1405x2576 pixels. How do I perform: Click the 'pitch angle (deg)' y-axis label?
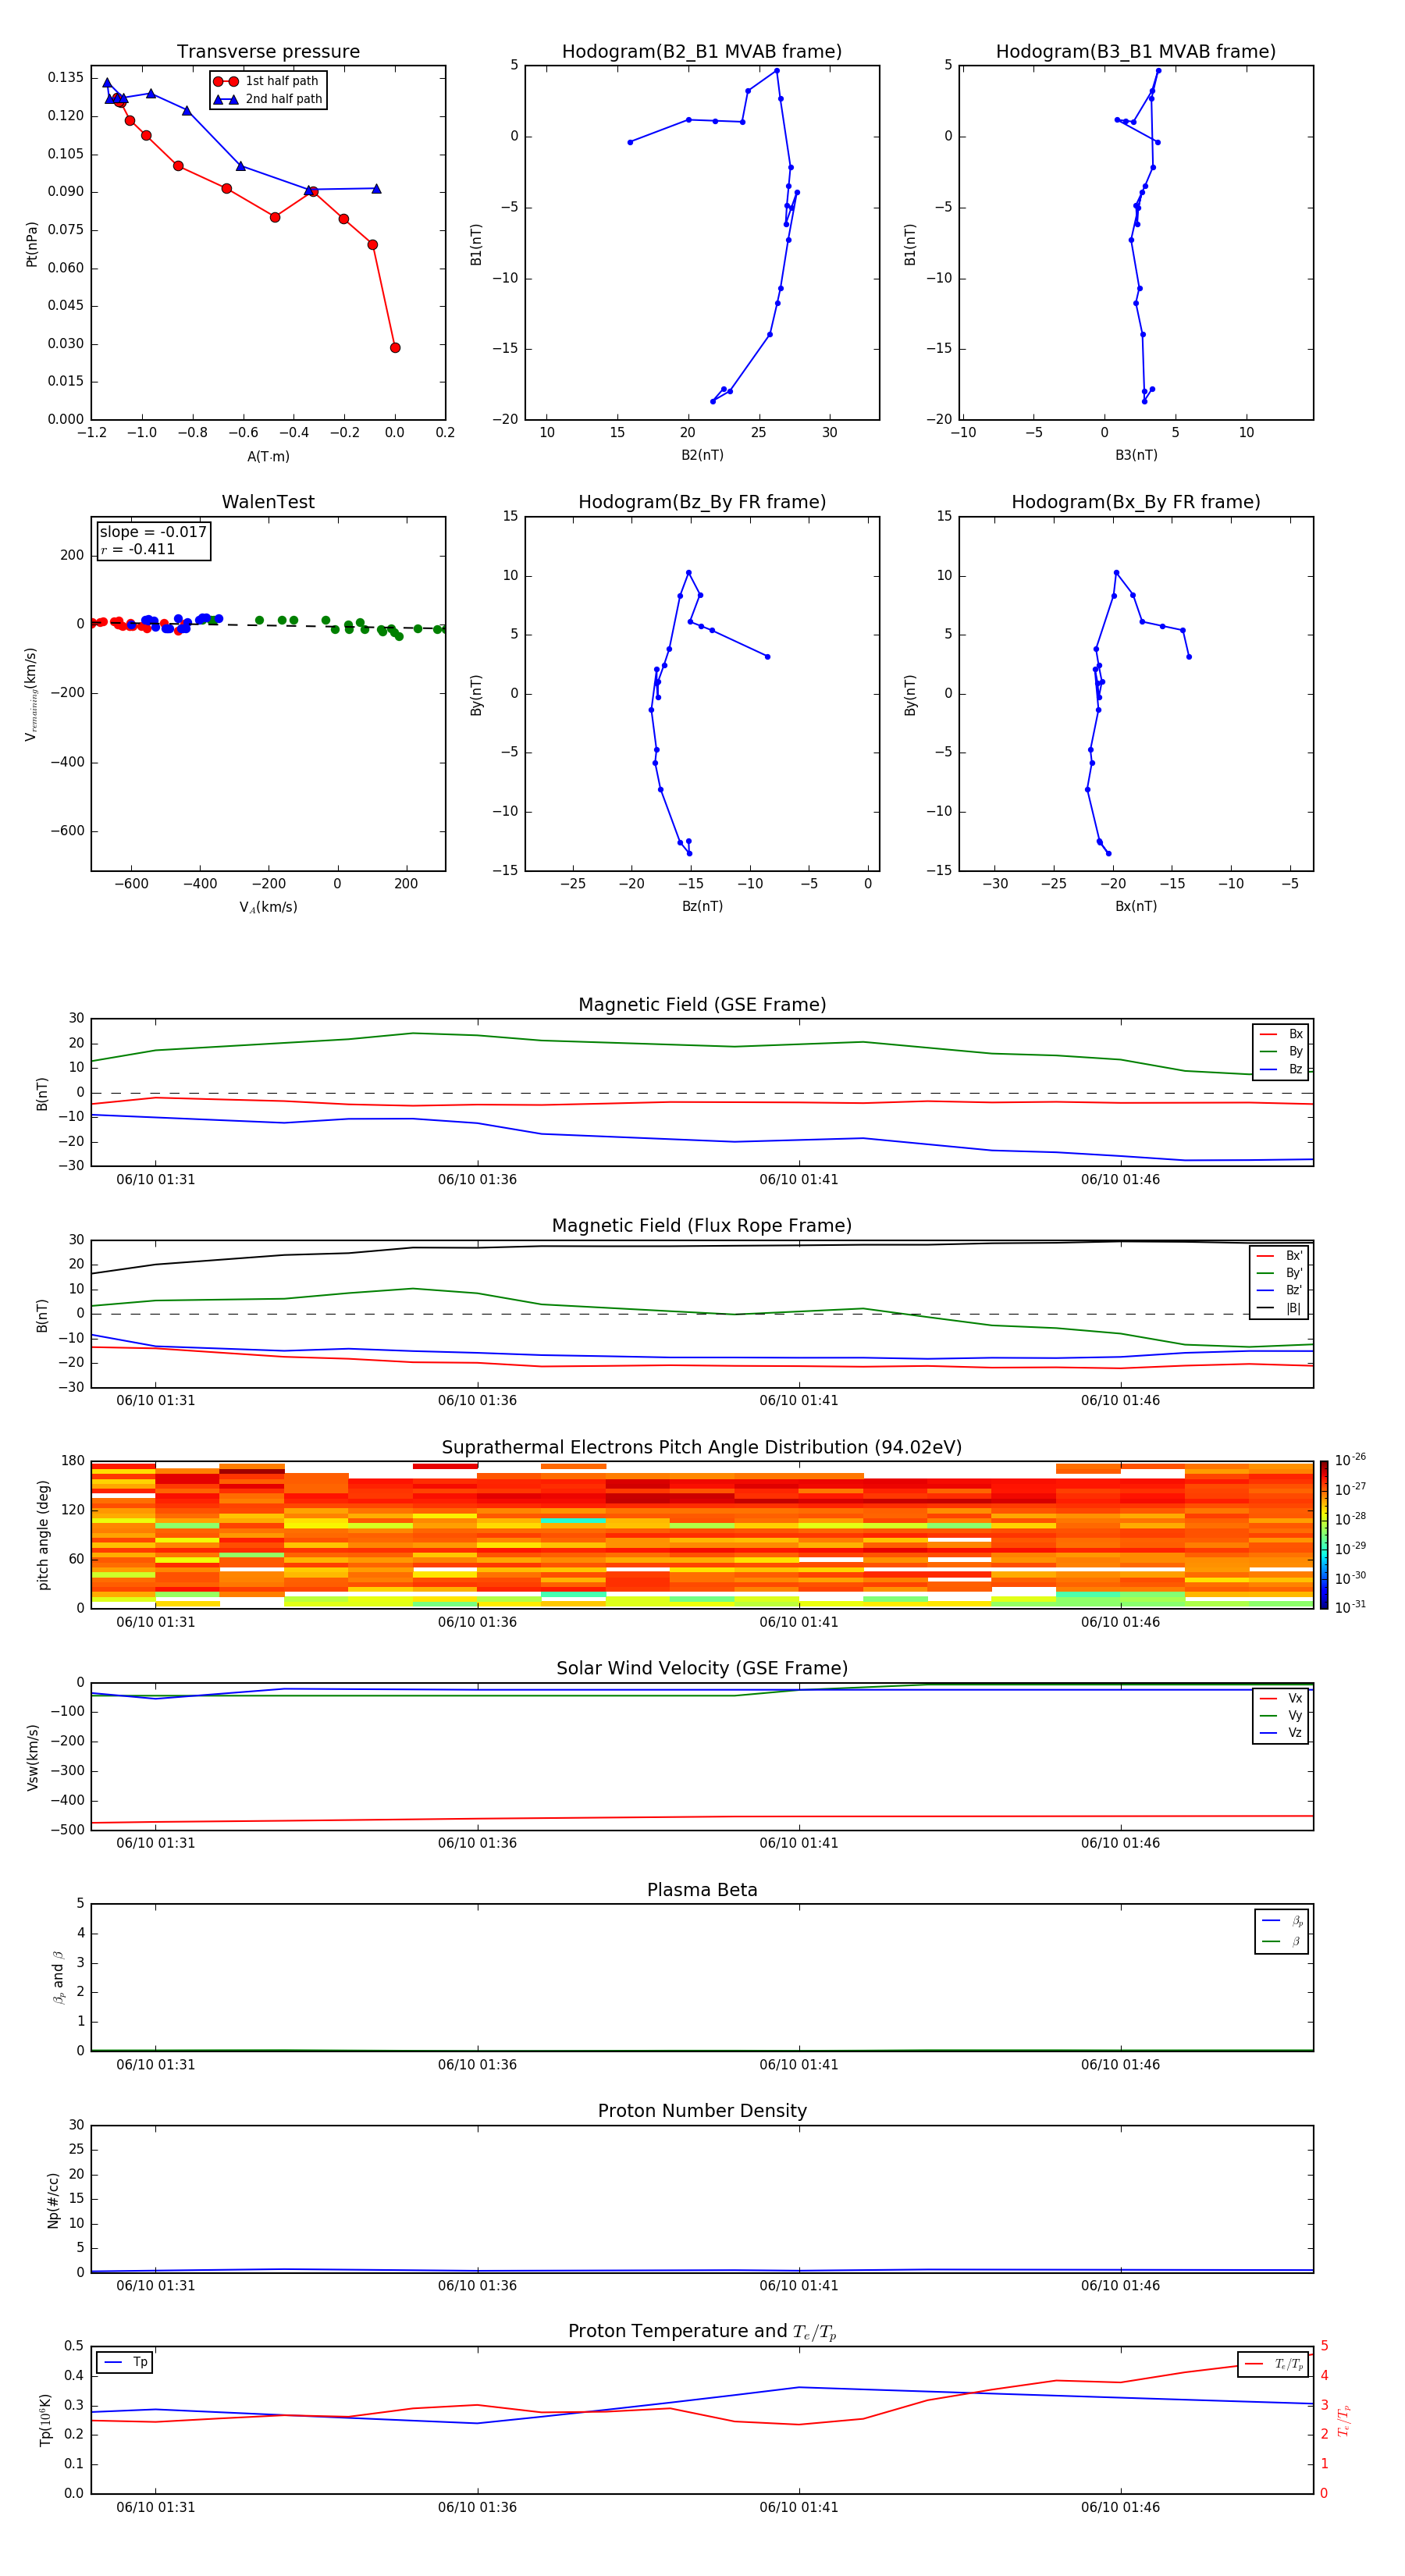click(x=43, y=1535)
